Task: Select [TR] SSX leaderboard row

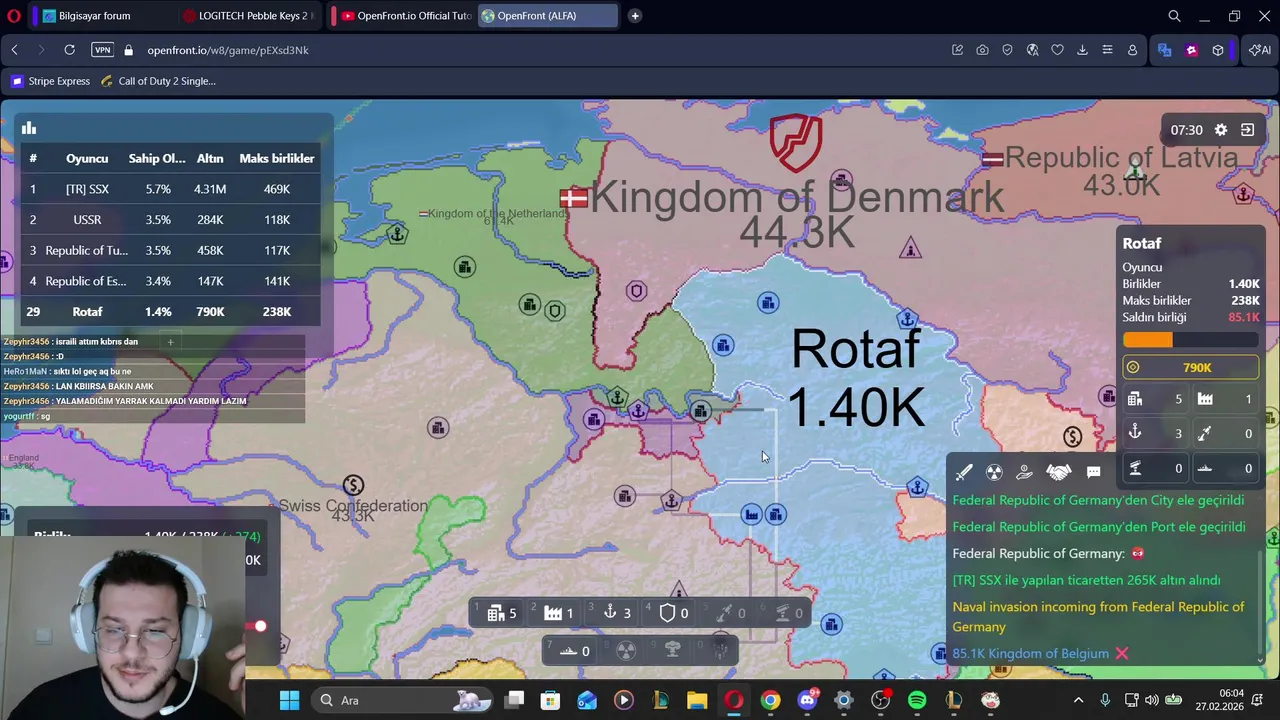Action: [170, 189]
